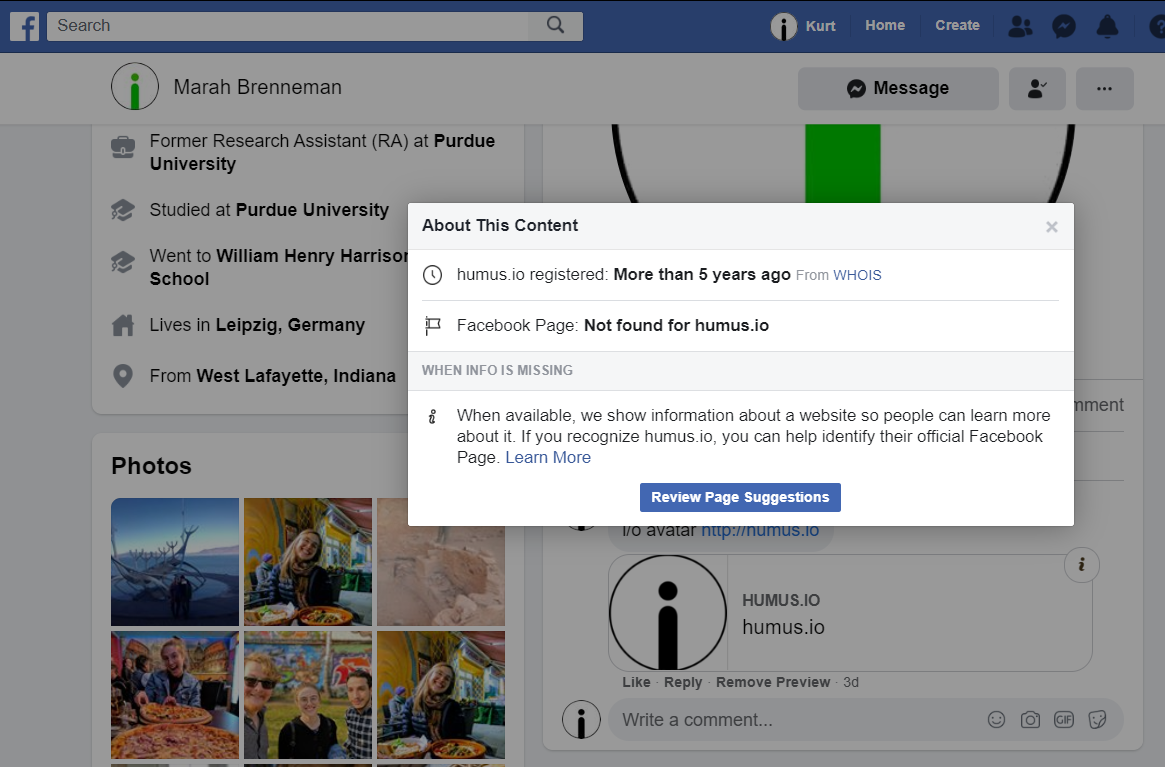
Task: Open the Studied at Purdue University link
Action: (x=312, y=210)
